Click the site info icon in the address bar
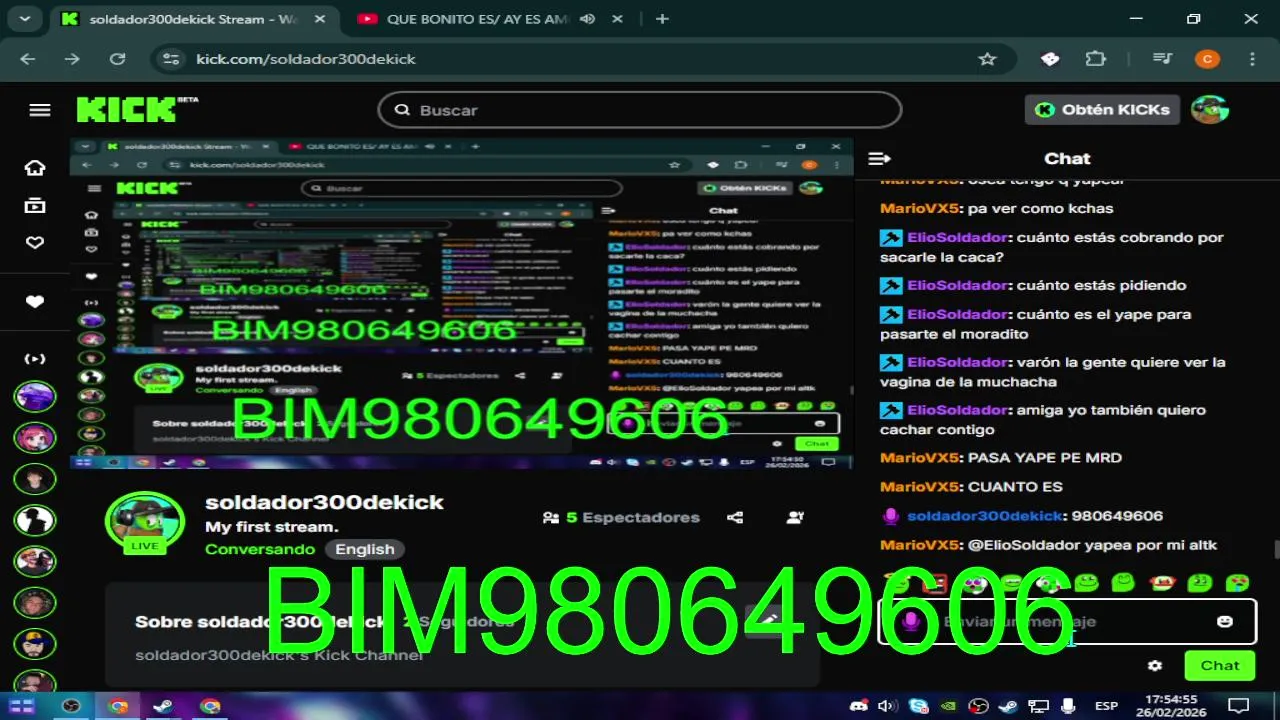 click(173, 59)
